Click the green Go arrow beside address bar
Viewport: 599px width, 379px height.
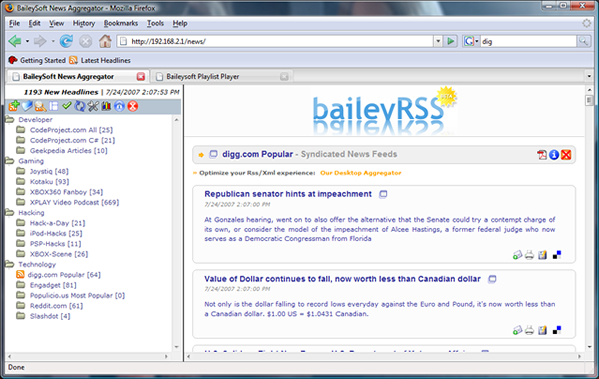[x=451, y=41]
